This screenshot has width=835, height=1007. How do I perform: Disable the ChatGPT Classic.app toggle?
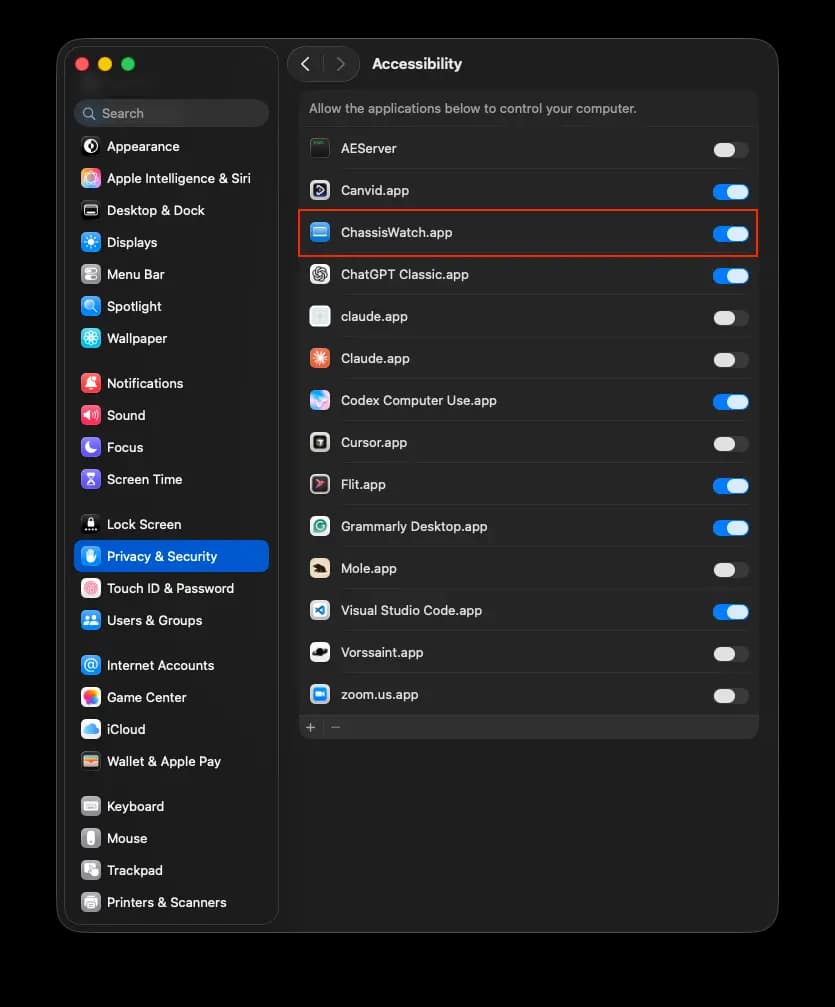coord(730,276)
